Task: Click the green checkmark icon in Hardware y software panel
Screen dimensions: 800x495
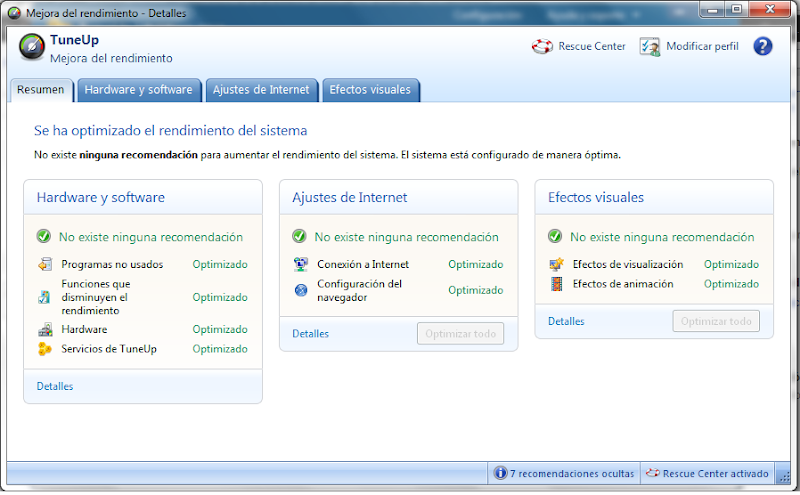Action: point(44,237)
